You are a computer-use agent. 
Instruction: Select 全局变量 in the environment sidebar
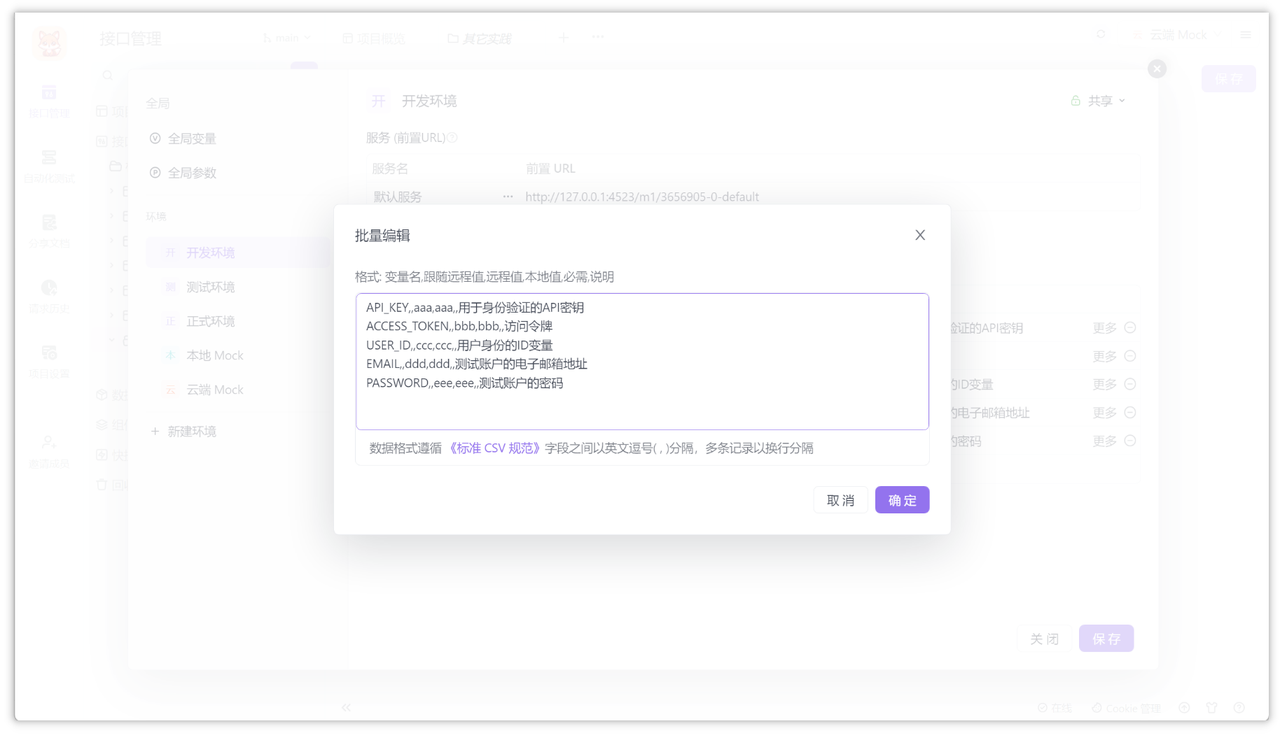pyautogui.click(x=182, y=139)
